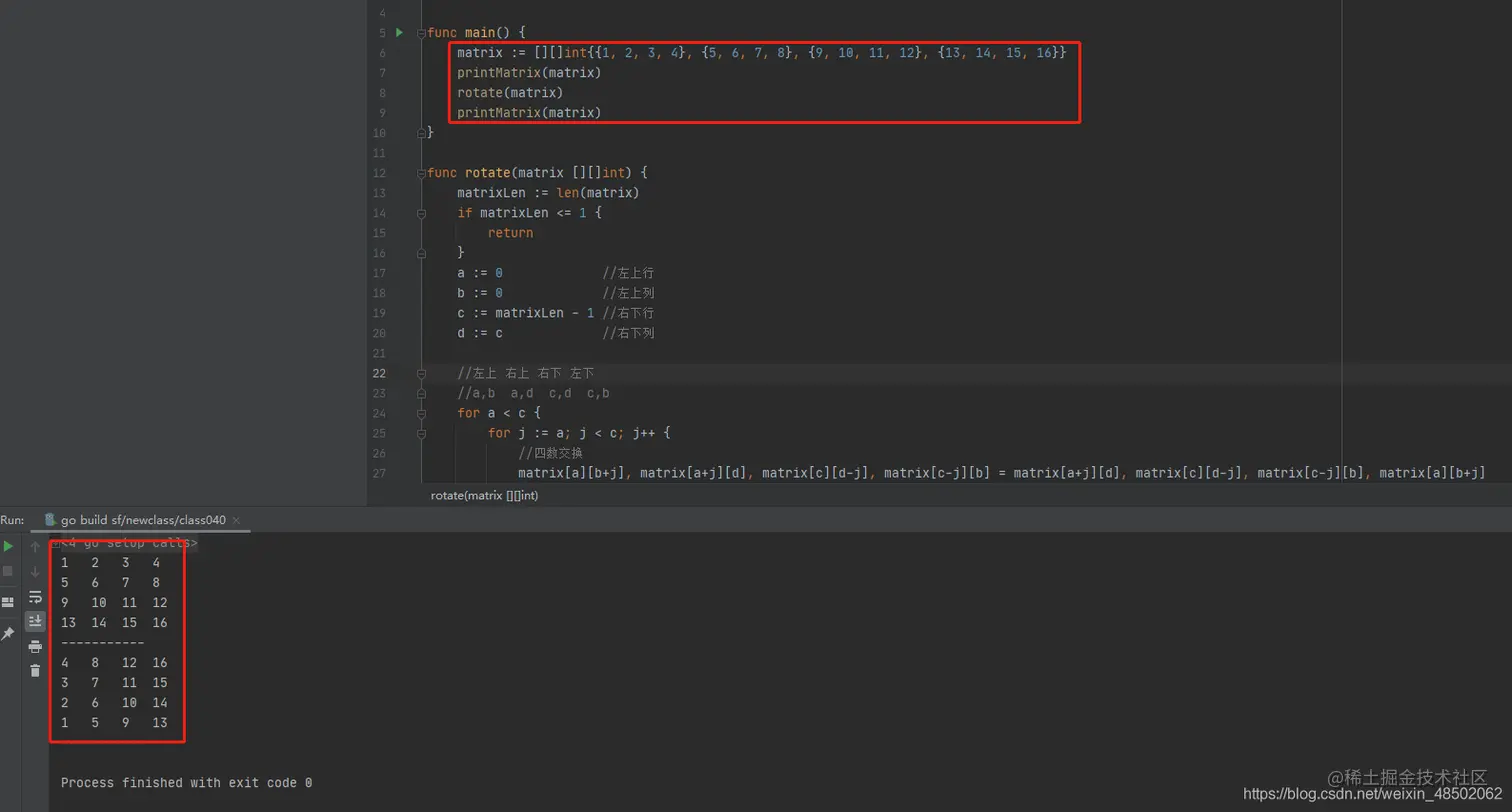This screenshot has height=812, width=1512.
Task: Run main from the gutter icon
Action: [x=399, y=33]
